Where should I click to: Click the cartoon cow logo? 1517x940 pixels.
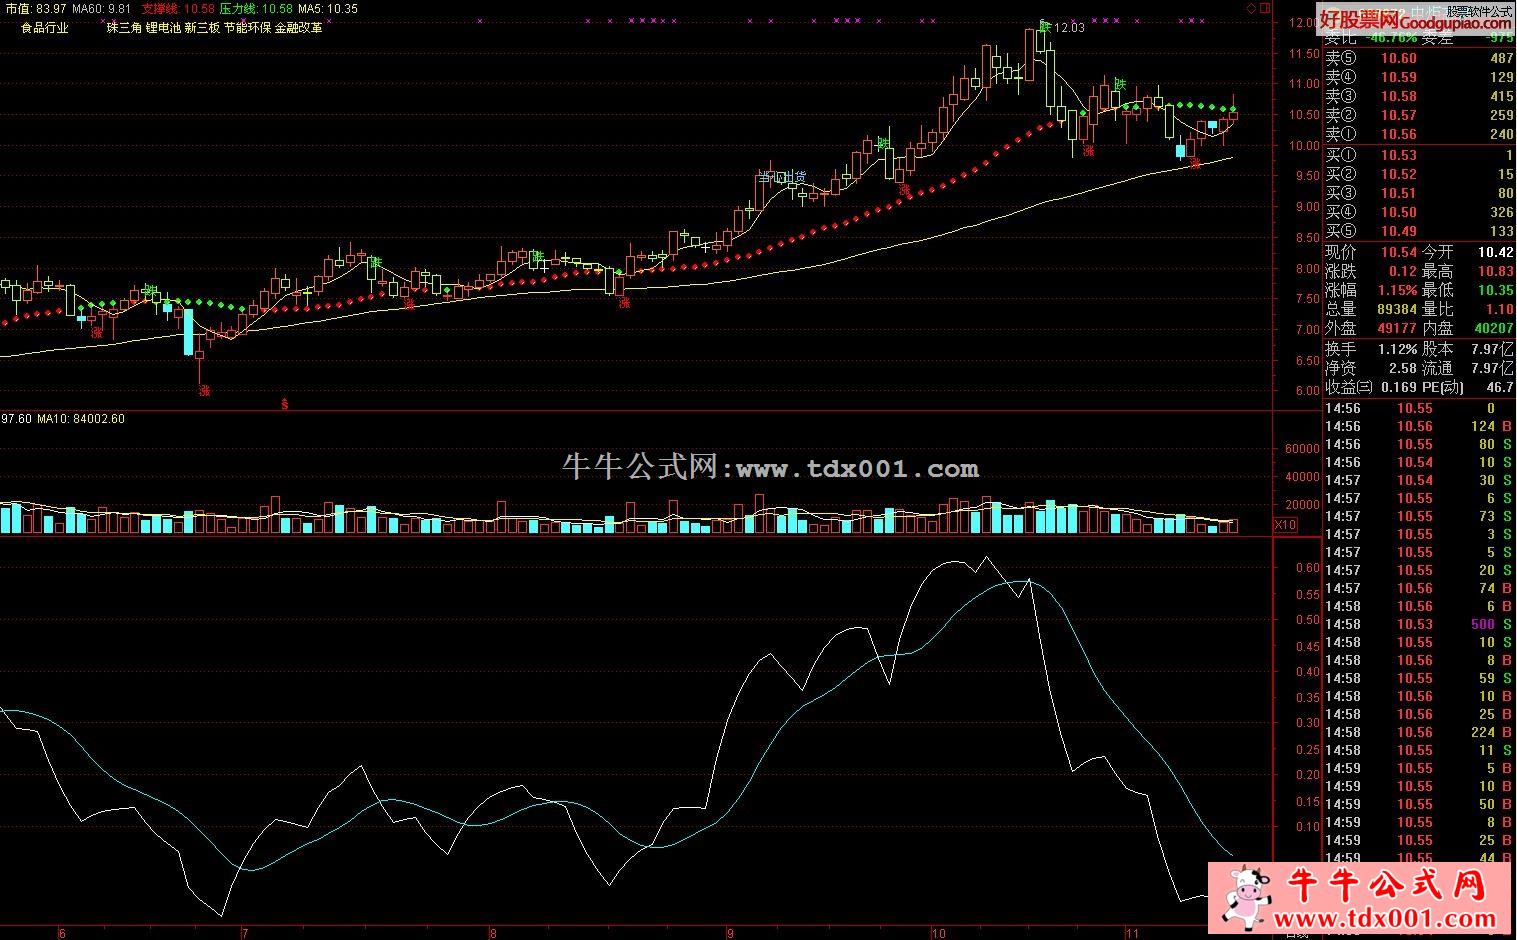[1243, 897]
